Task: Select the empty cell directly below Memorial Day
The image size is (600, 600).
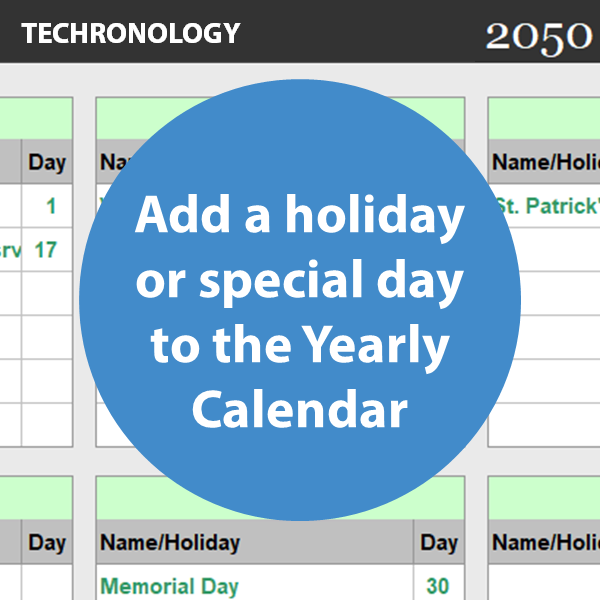Action: [254, 598]
